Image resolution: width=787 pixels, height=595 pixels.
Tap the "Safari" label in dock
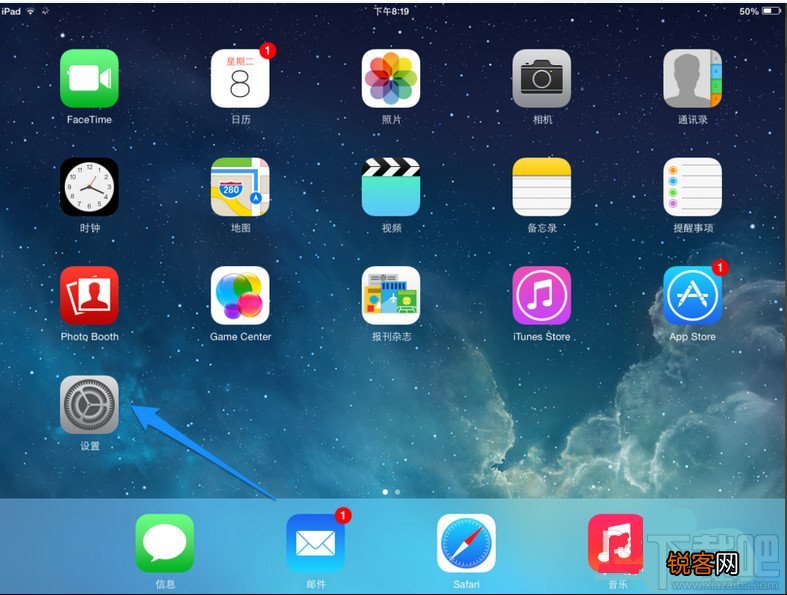click(x=466, y=584)
